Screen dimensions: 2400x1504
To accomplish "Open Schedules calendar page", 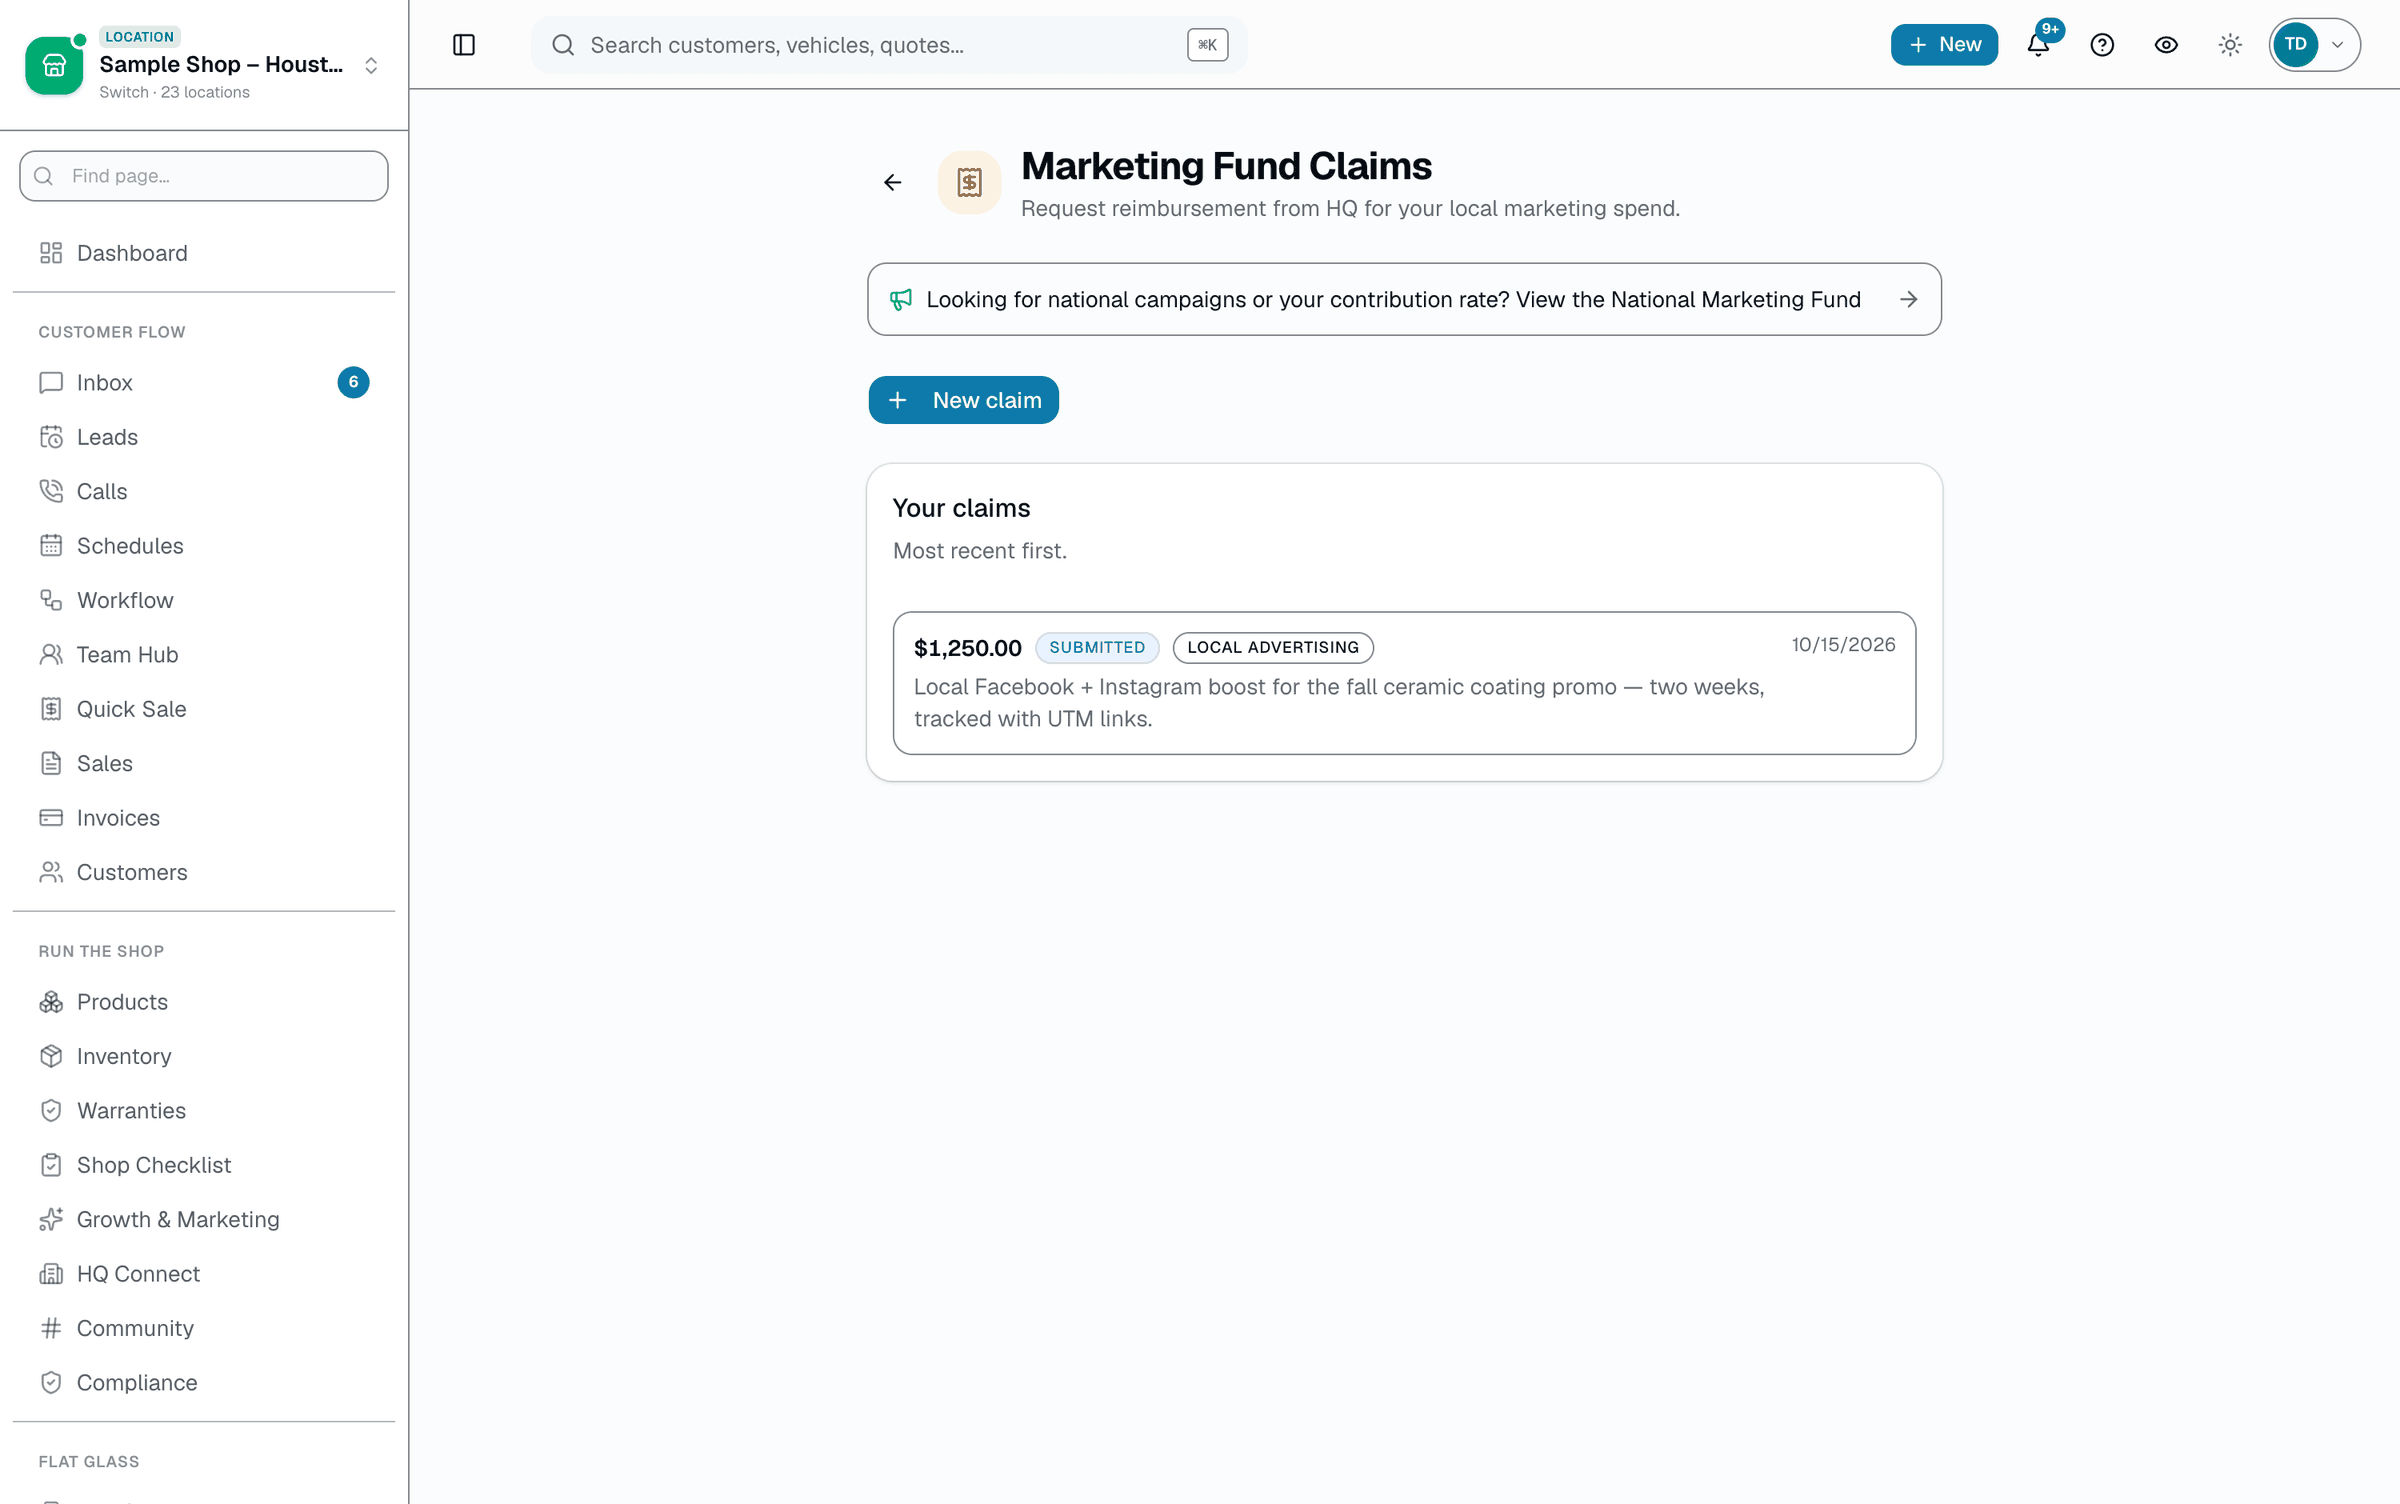I will (204, 546).
